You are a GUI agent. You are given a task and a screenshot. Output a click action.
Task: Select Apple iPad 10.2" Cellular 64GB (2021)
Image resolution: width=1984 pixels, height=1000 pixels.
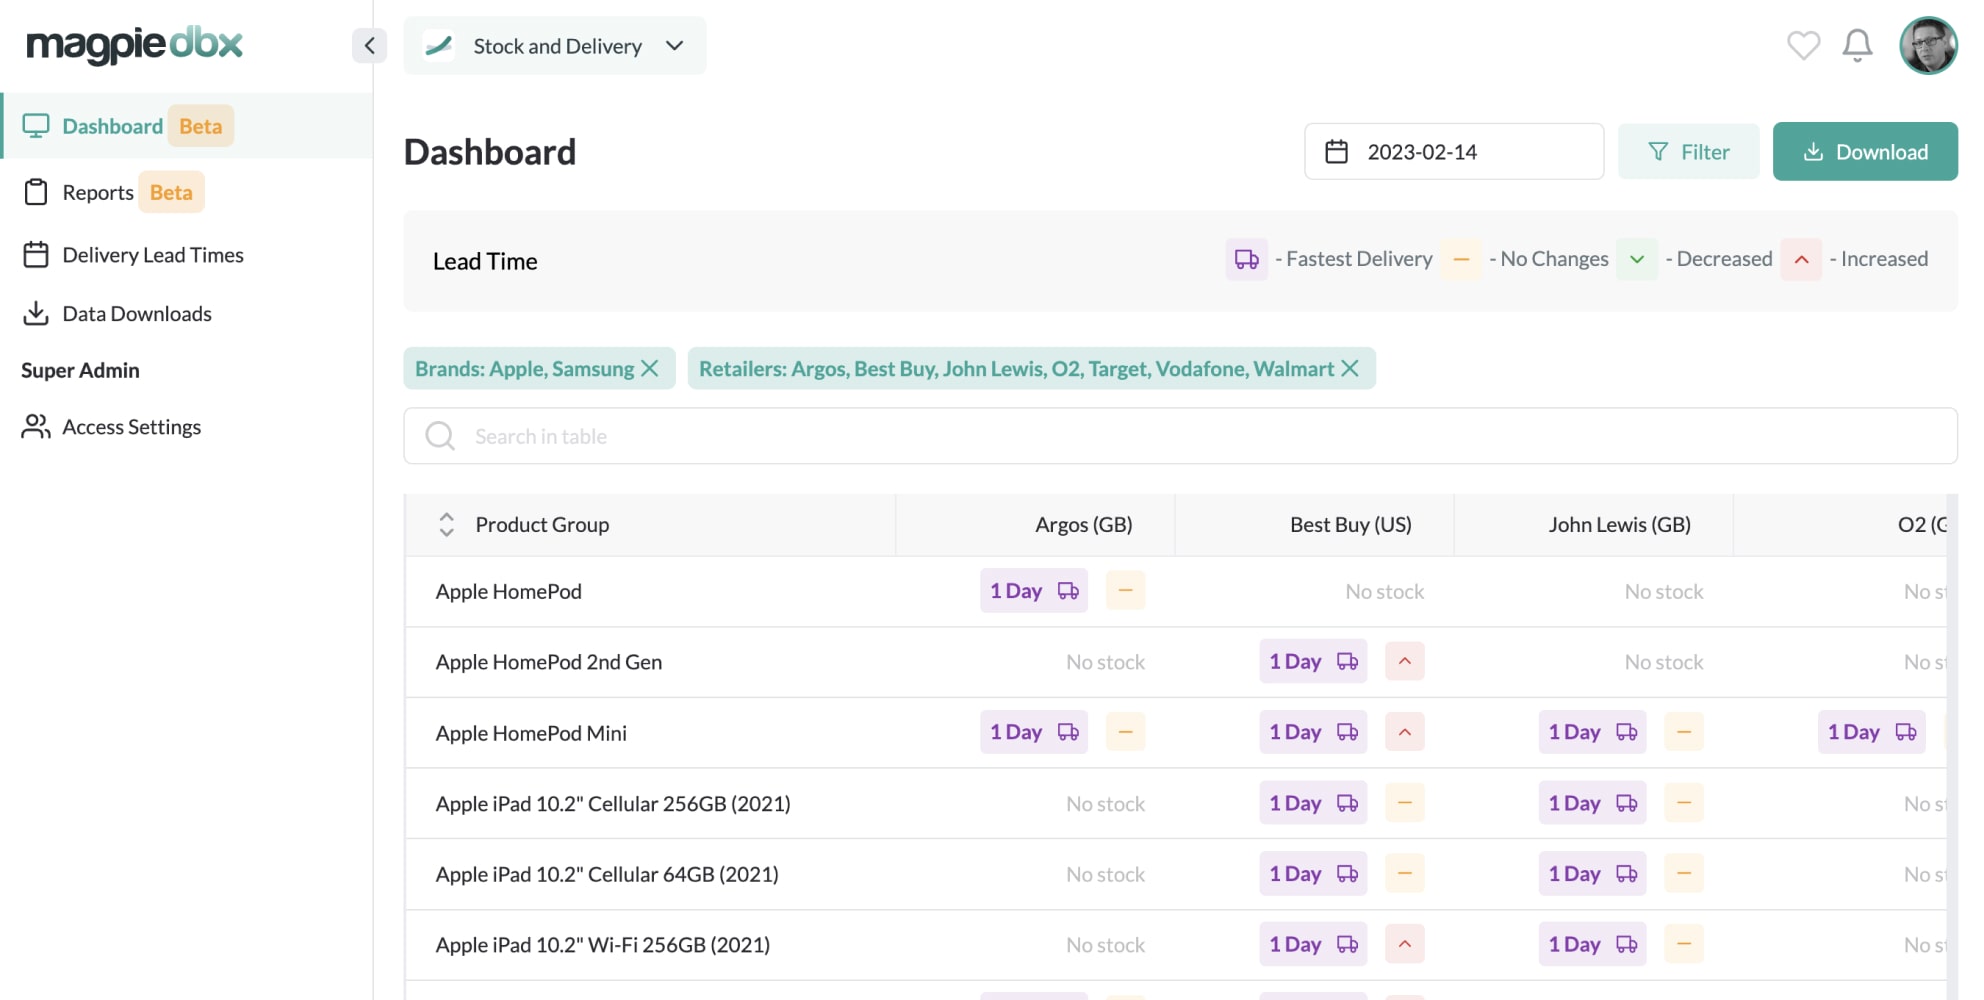[x=607, y=875]
